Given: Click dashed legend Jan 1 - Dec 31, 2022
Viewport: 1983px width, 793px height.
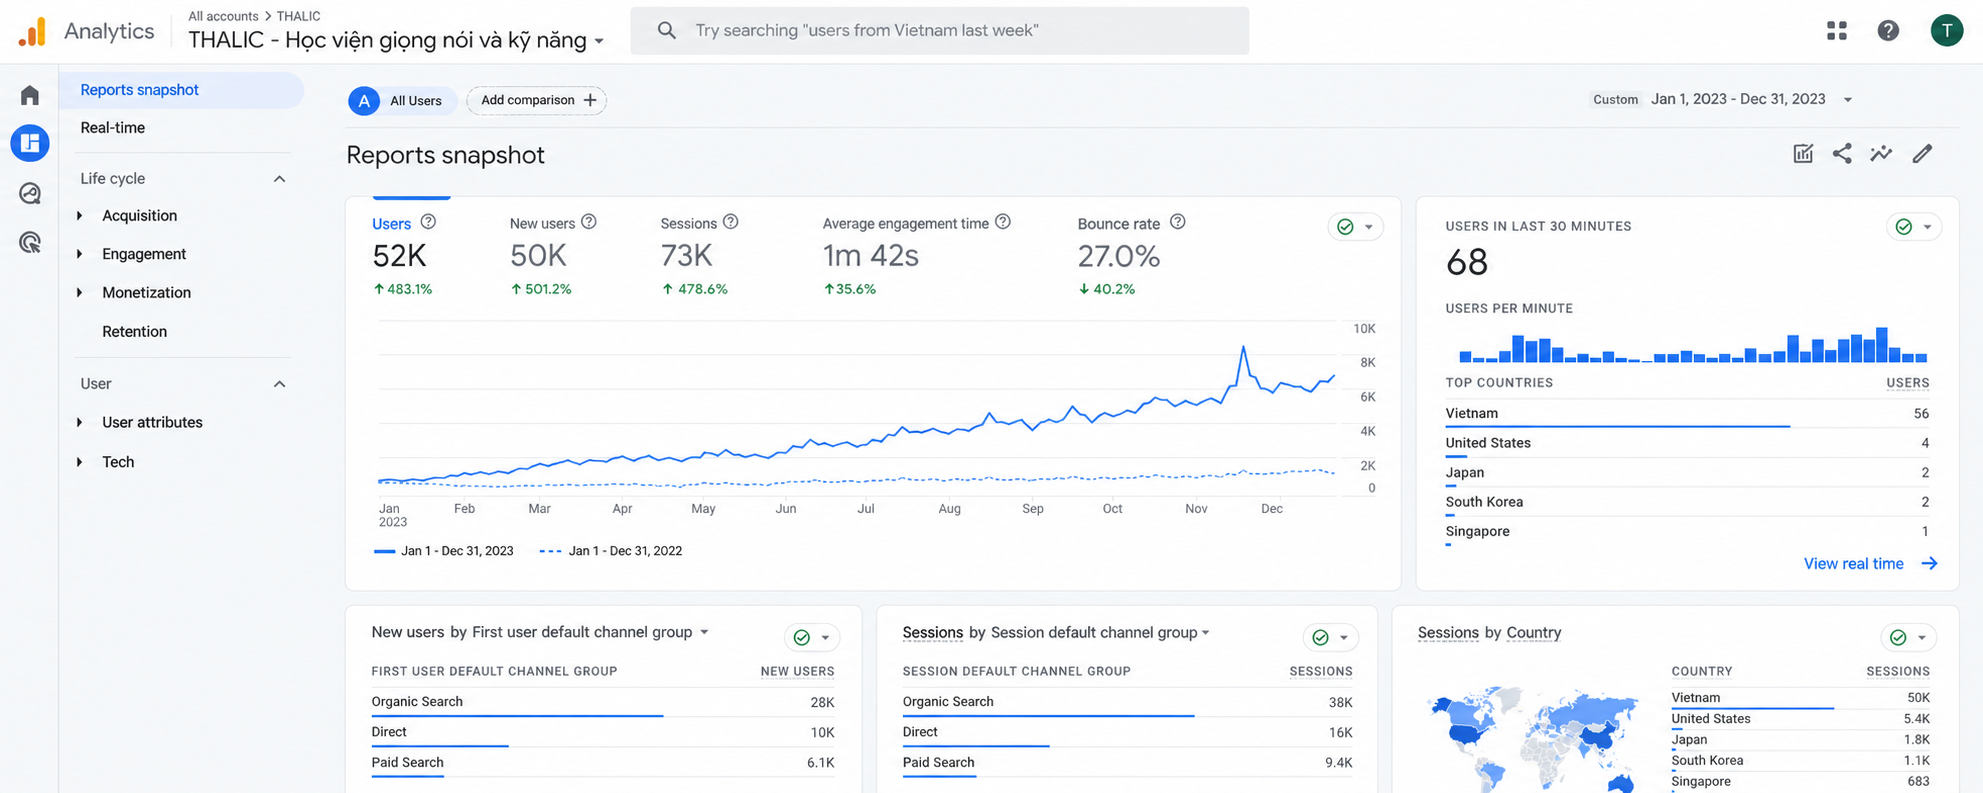Looking at the screenshot, I should point(611,551).
